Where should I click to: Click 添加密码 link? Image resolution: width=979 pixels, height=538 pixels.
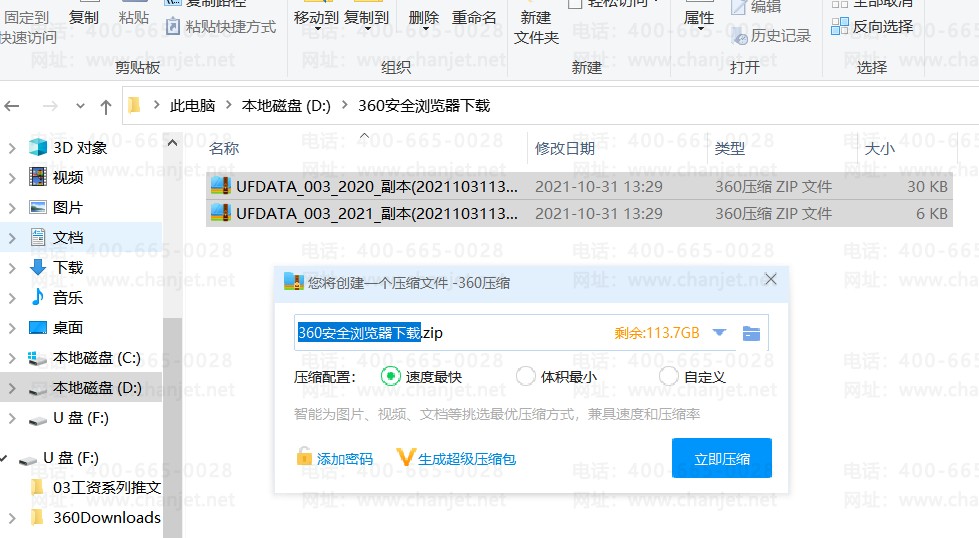[344, 459]
